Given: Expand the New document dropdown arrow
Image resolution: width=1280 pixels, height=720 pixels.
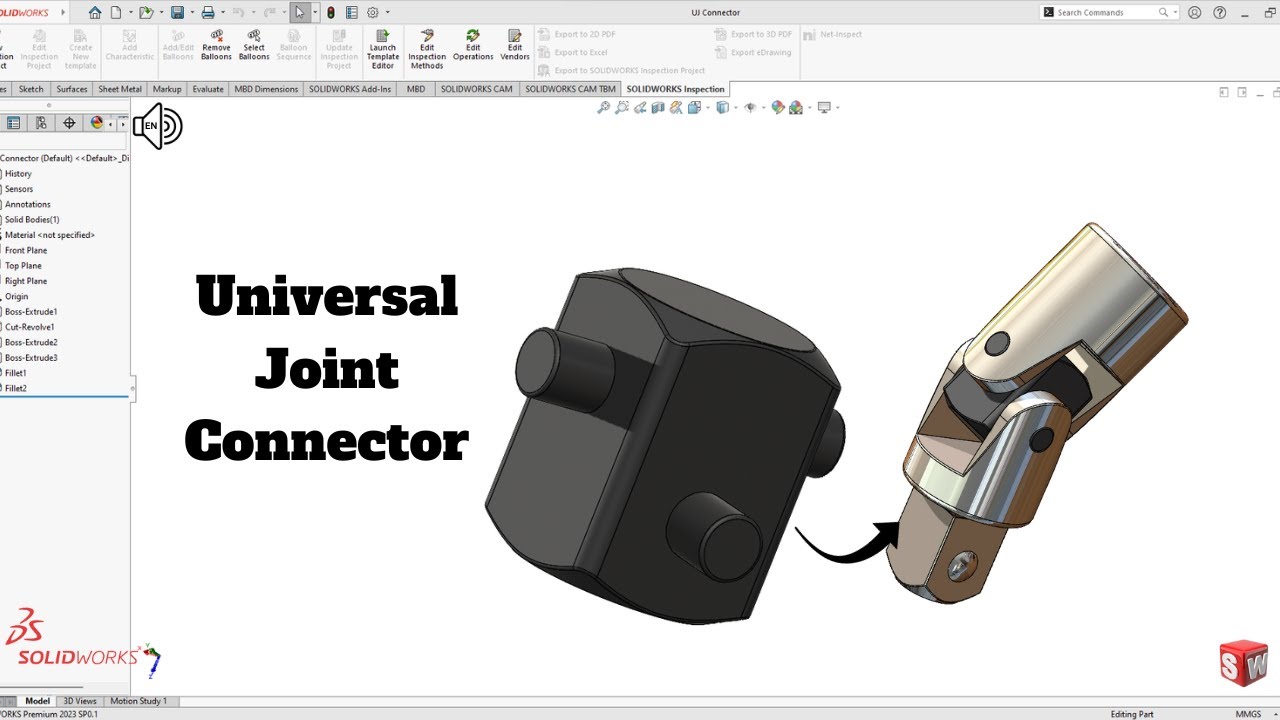Looking at the screenshot, I should (130, 13).
